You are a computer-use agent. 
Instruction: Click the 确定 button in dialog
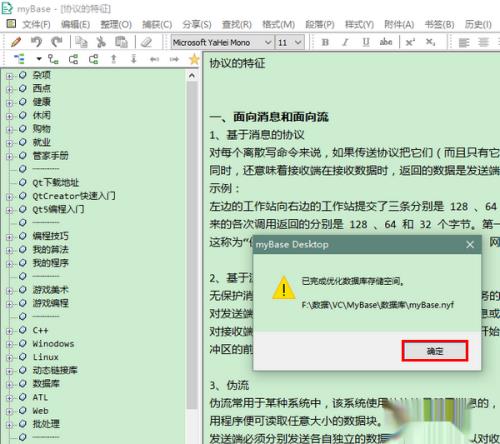click(435, 351)
